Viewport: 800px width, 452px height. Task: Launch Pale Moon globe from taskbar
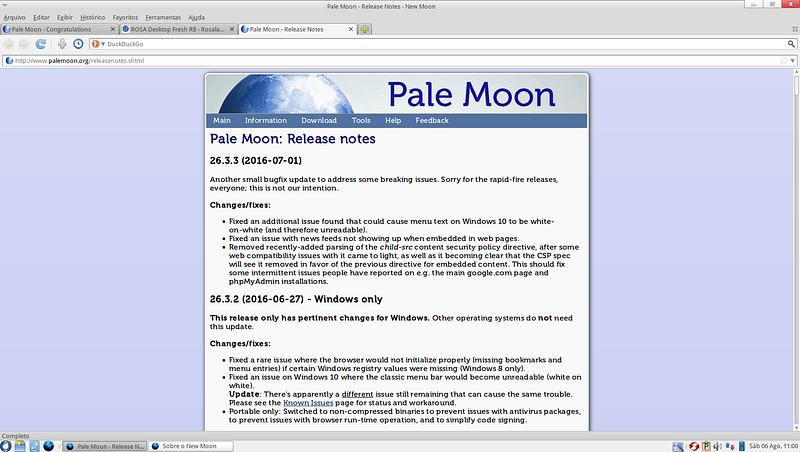pyautogui.click(x=48, y=446)
